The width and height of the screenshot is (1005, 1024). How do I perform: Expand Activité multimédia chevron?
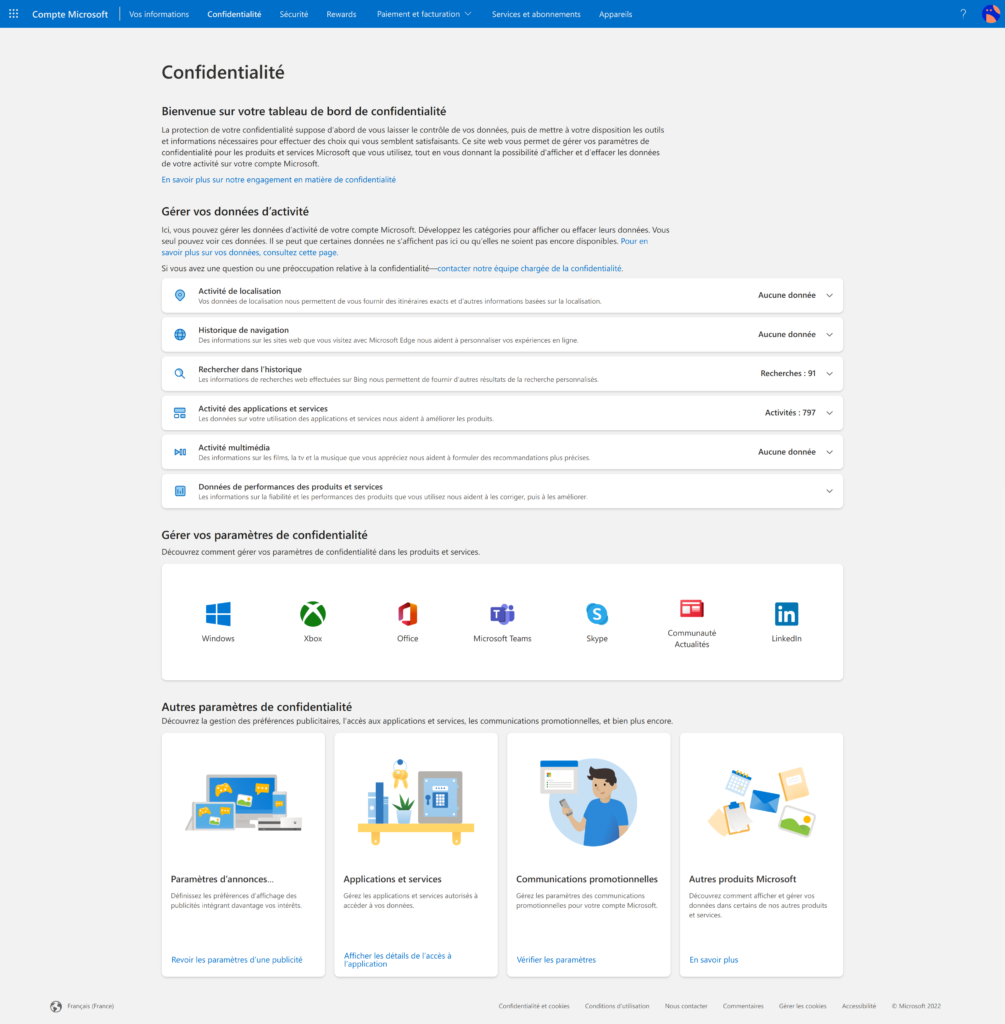point(829,452)
